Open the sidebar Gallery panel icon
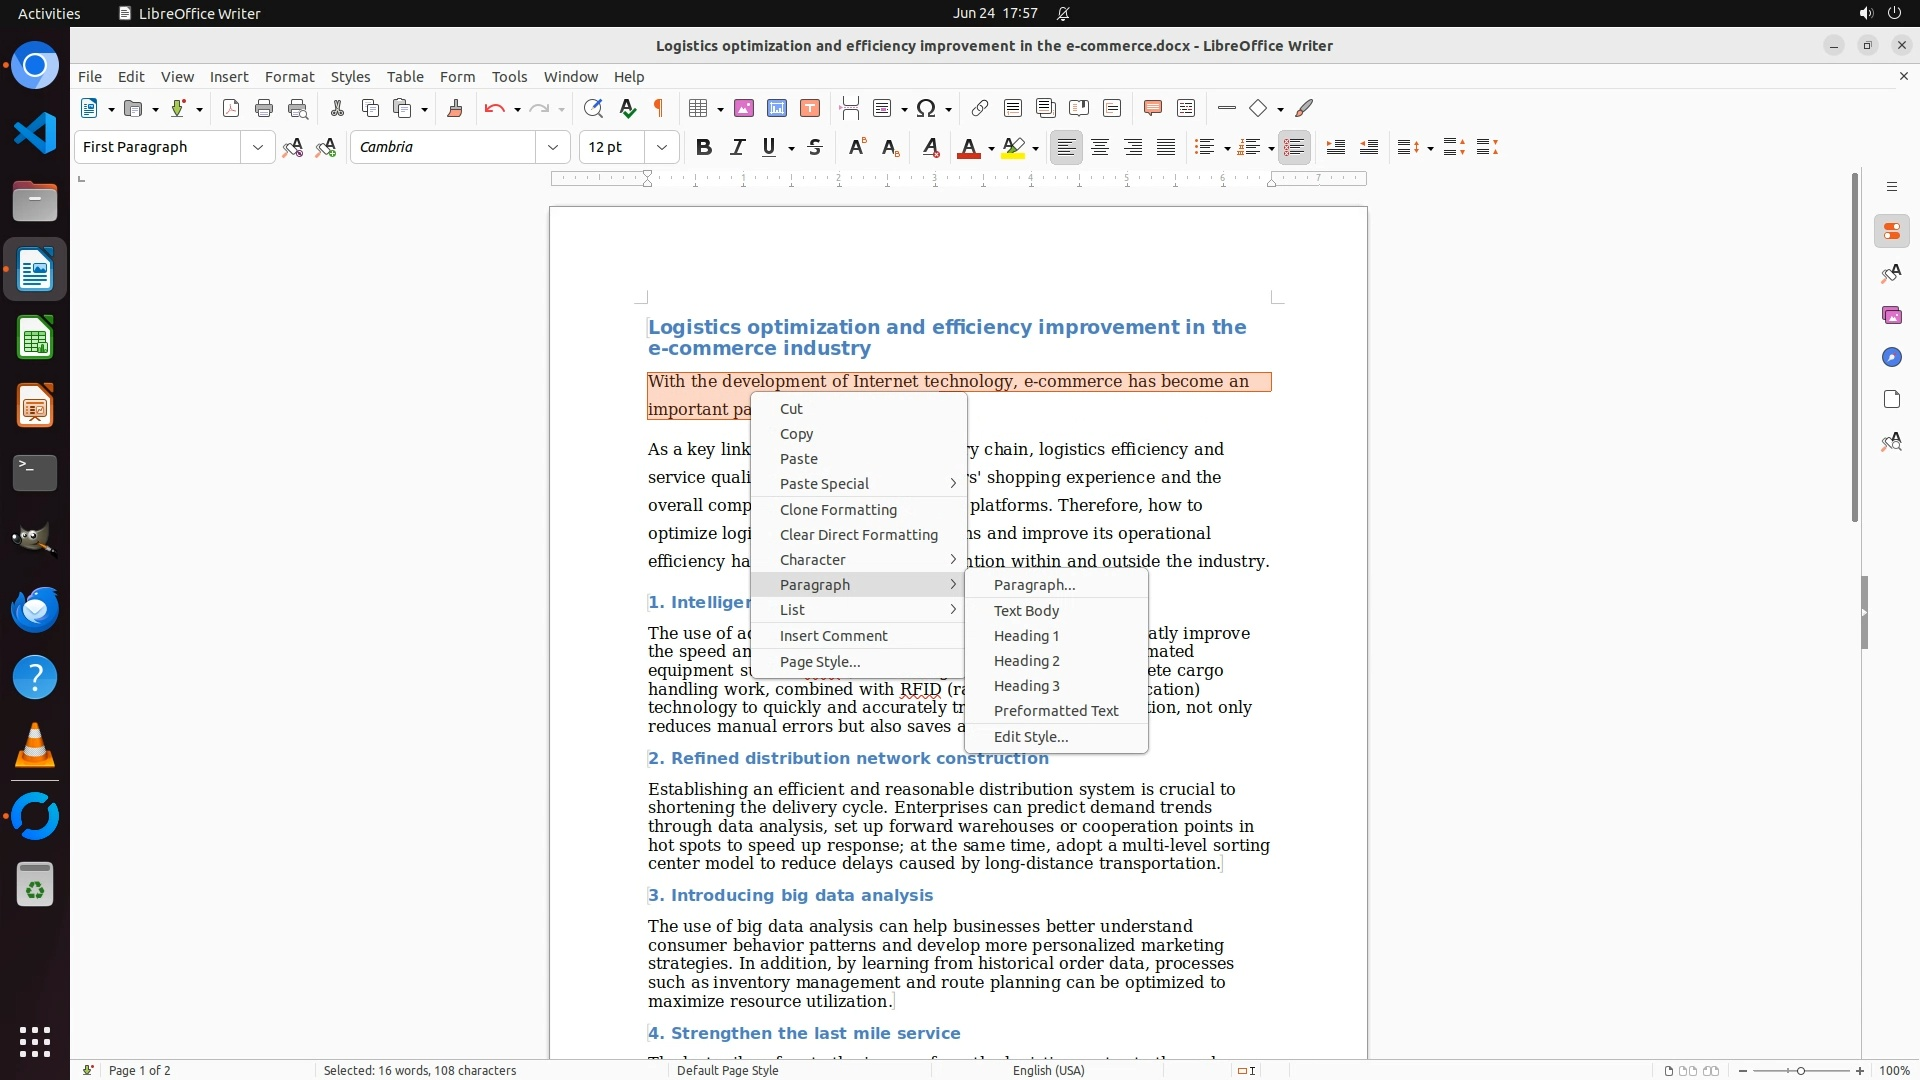The width and height of the screenshot is (1920, 1080). click(x=1891, y=316)
